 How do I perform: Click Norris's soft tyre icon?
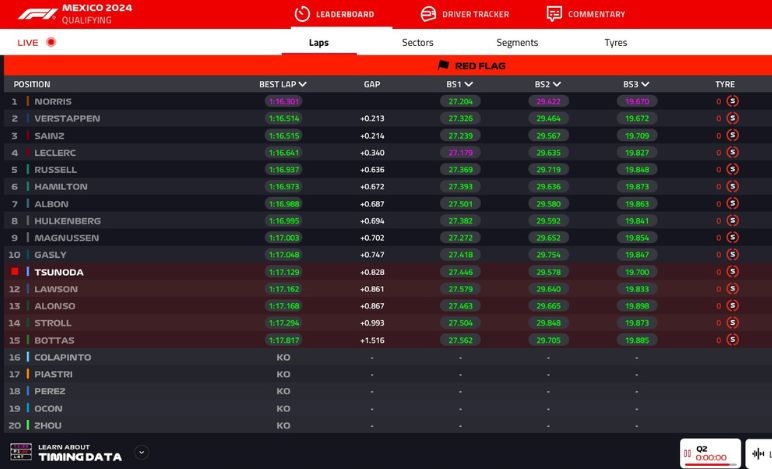click(732, 102)
